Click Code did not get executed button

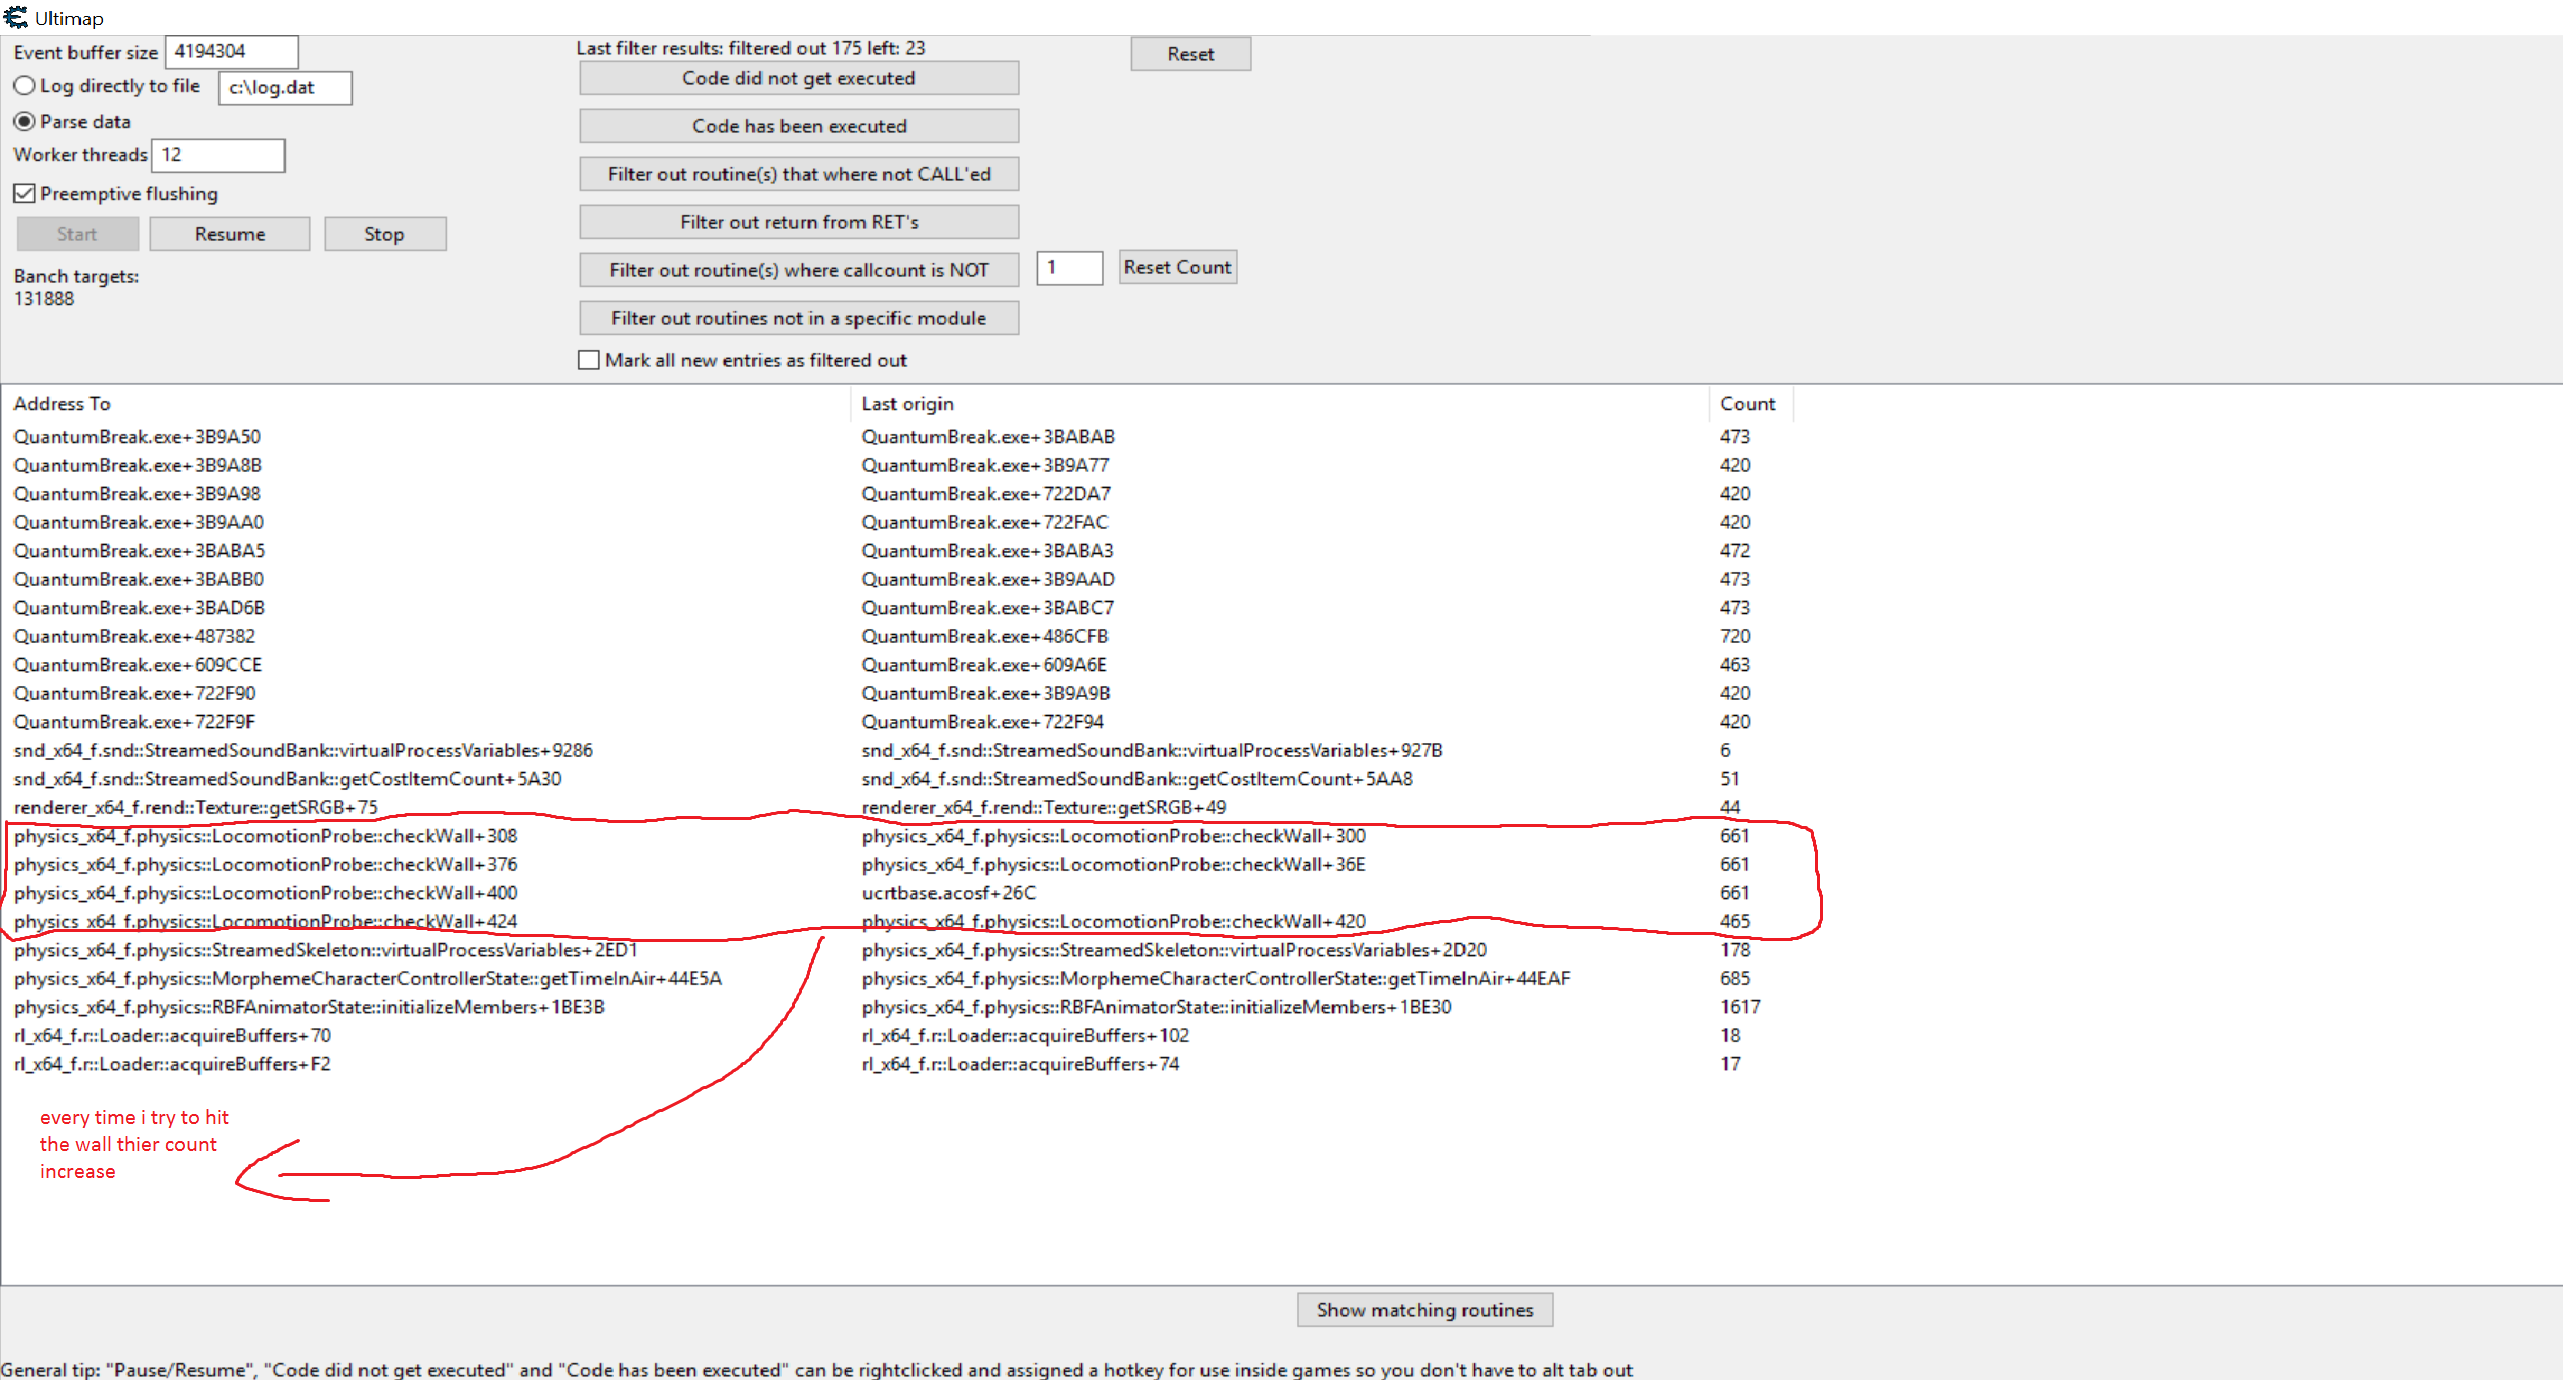pyautogui.click(x=798, y=78)
